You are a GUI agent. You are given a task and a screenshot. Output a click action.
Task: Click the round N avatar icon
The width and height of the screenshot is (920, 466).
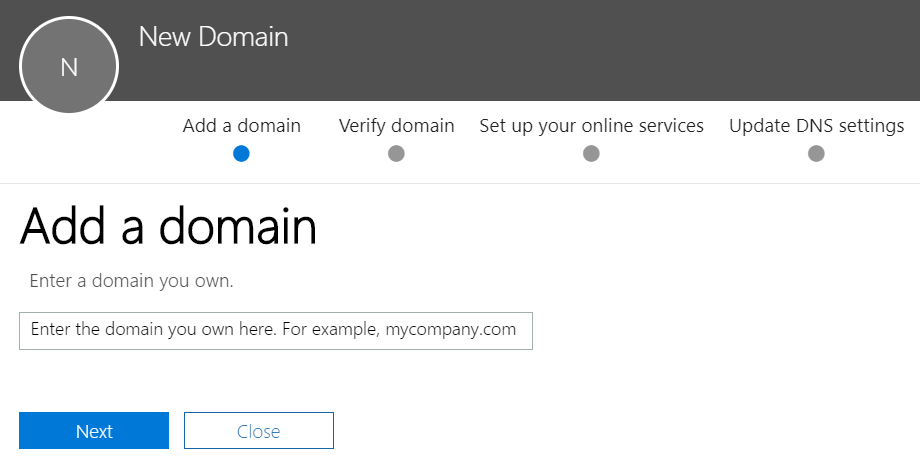(69, 66)
